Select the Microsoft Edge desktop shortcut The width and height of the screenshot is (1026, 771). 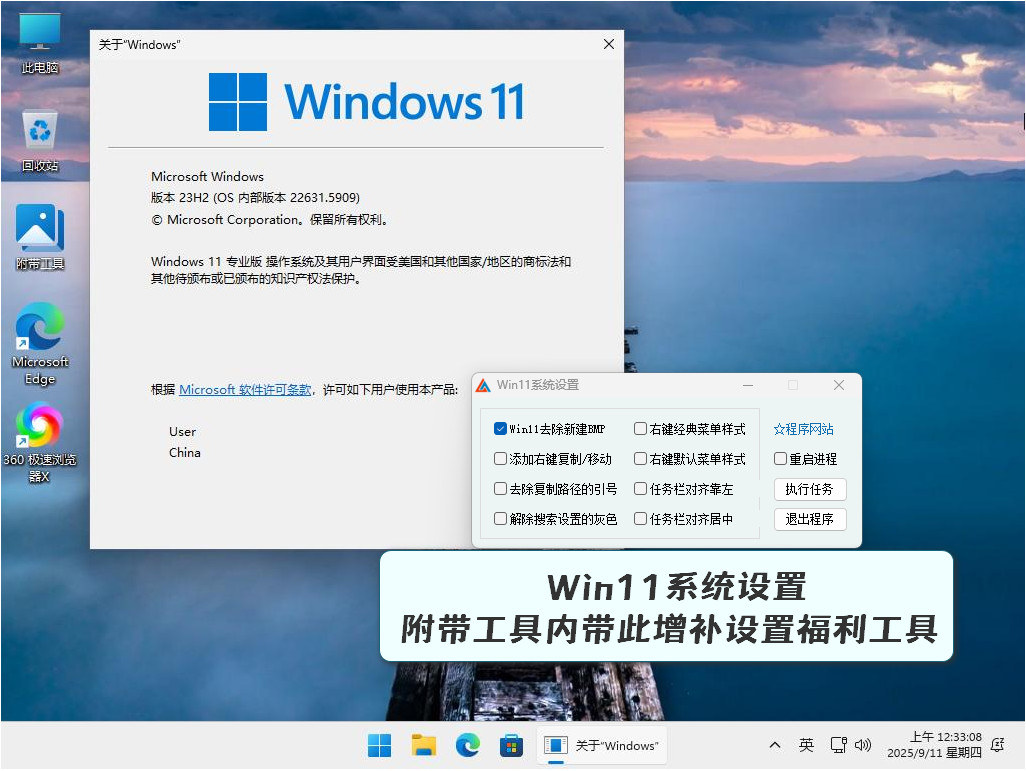coord(40,344)
